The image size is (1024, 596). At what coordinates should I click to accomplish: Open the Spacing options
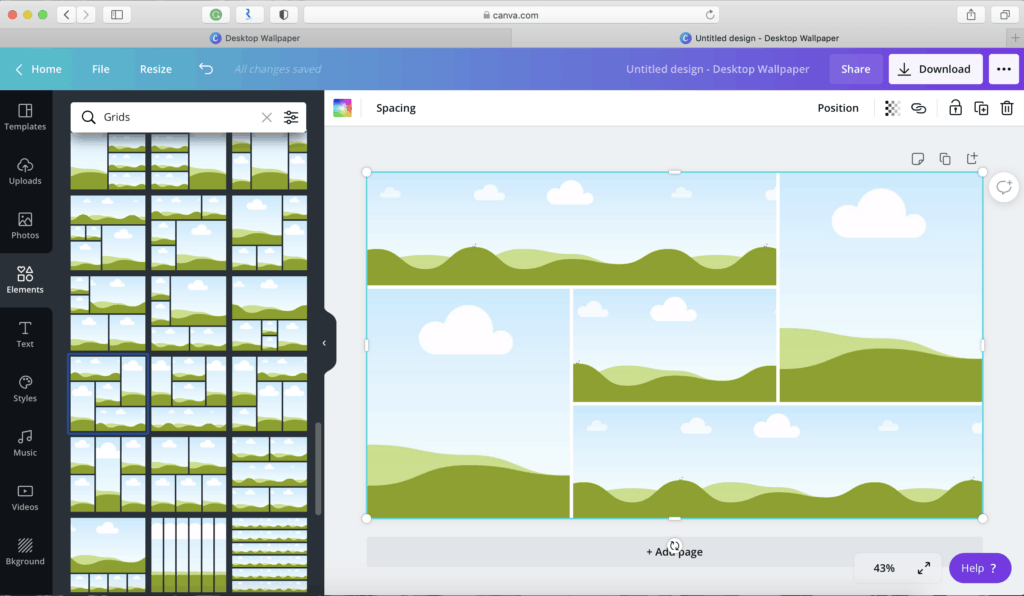(396, 108)
